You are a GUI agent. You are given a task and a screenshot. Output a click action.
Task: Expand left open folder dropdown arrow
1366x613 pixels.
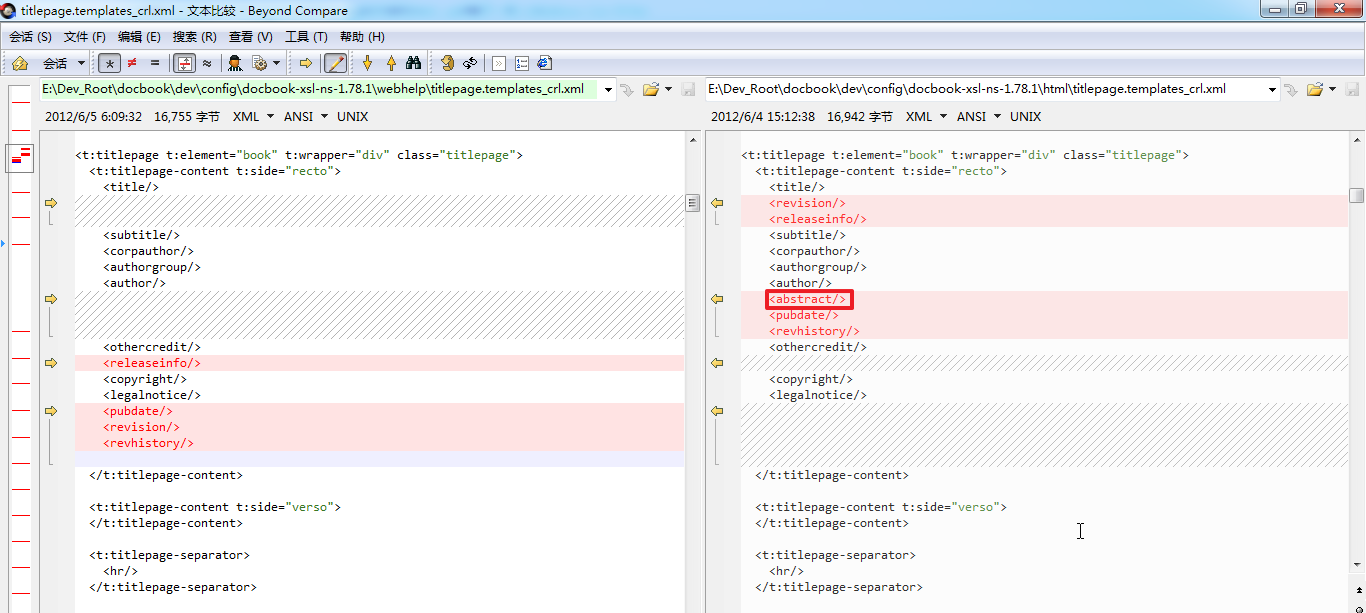coord(668,89)
